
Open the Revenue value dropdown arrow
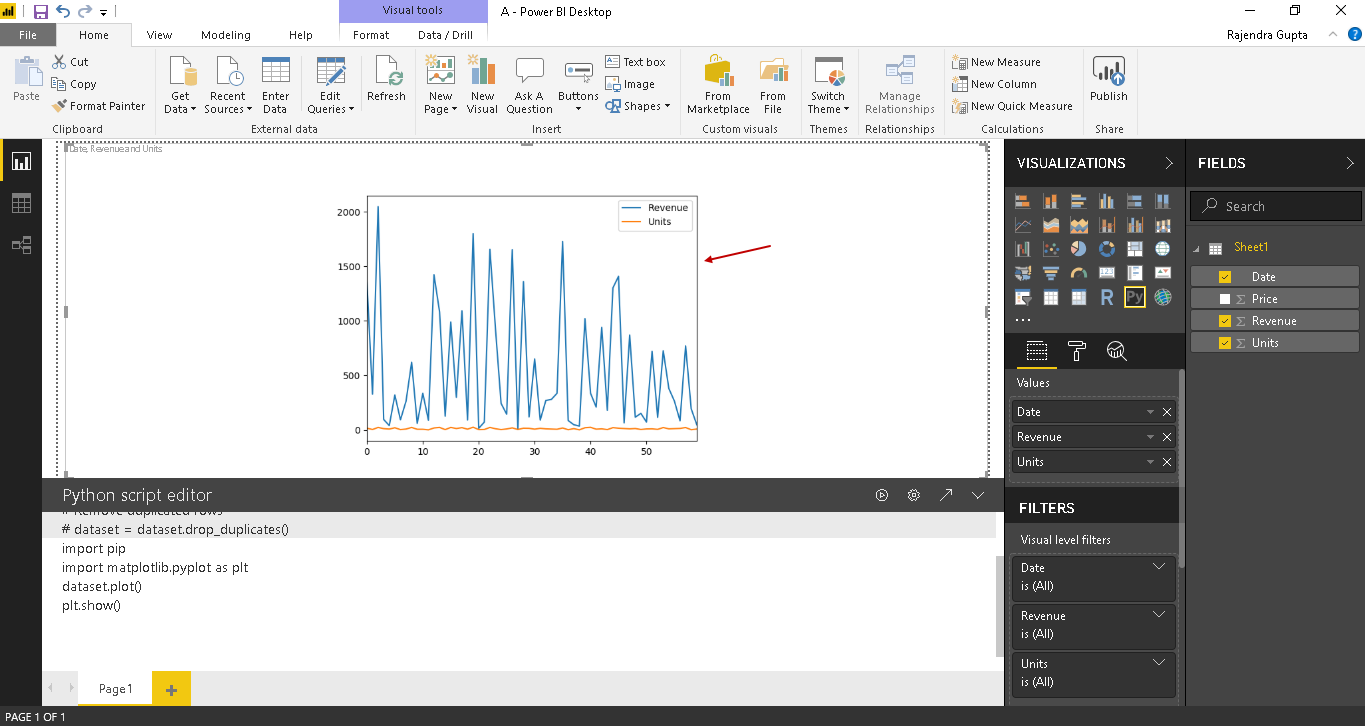[1151, 437]
